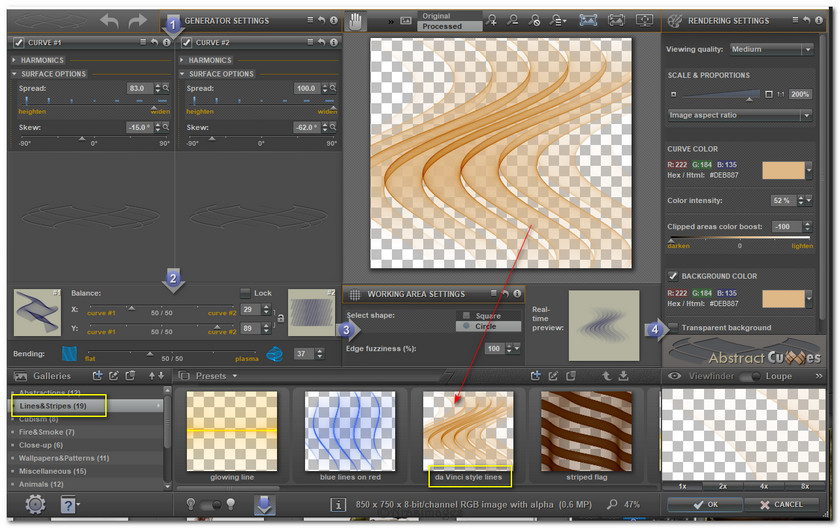Image resolution: width=840 pixels, height=528 pixels.
Task: Click the image info 'i' icon
Action: [338, 504]
